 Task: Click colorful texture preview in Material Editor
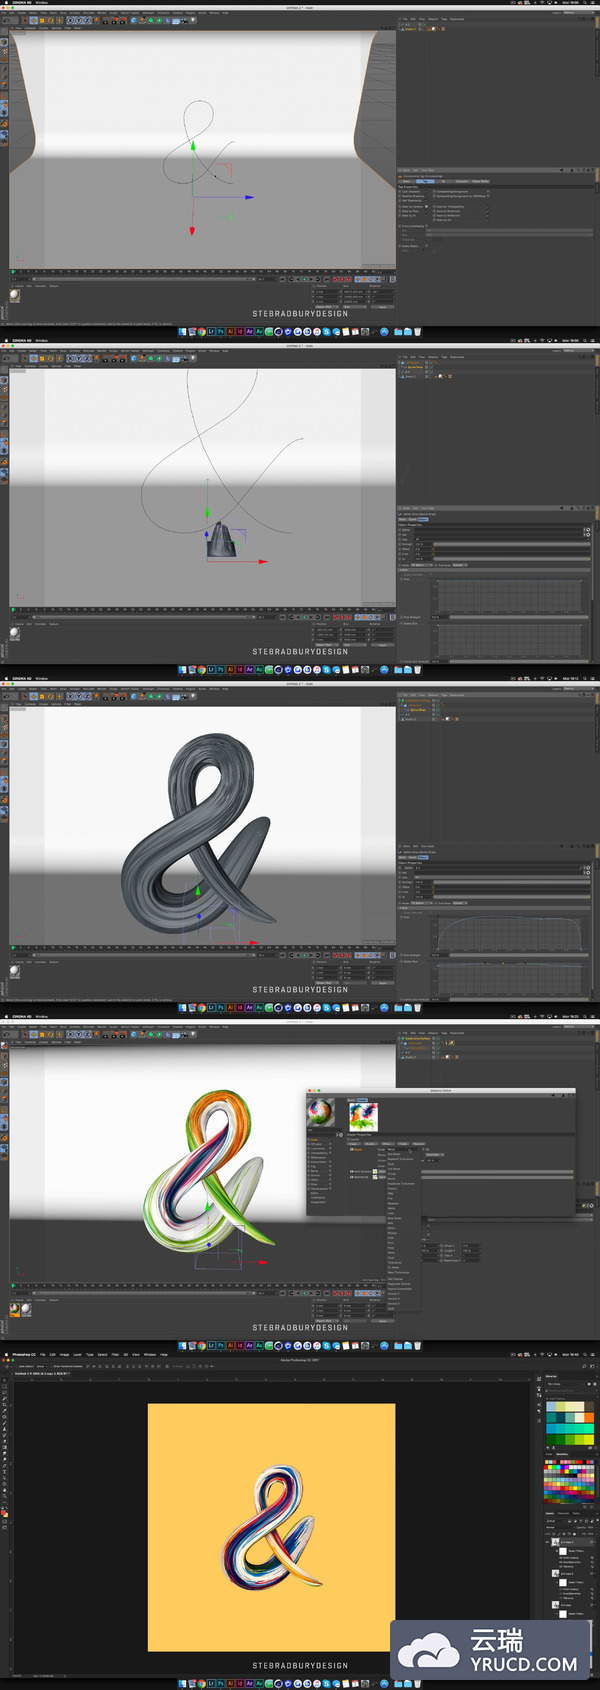click(364, 1117)
